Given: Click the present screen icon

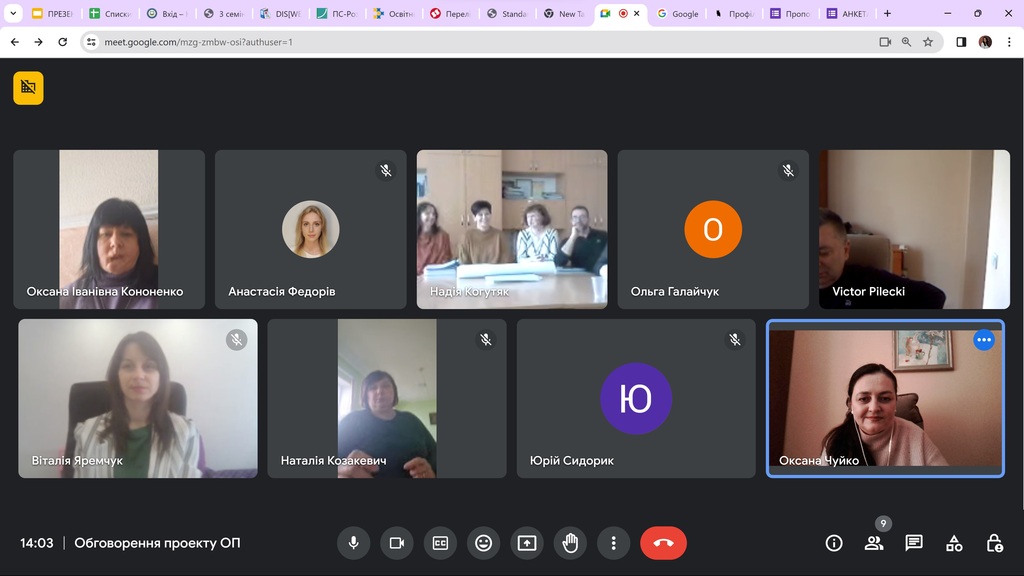Looking at the screenshot, I should 527,543.
